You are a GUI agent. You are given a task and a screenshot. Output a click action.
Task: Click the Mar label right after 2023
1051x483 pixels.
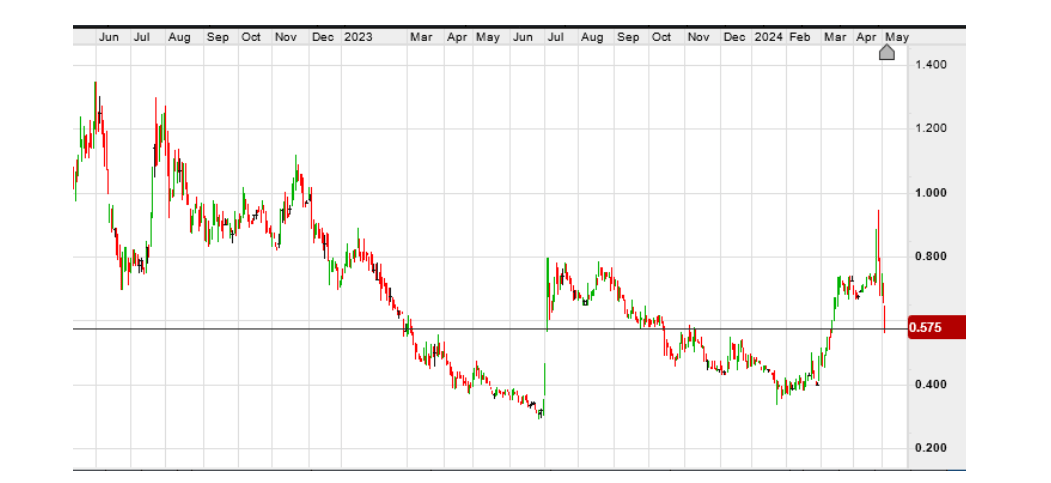point(421,38)
